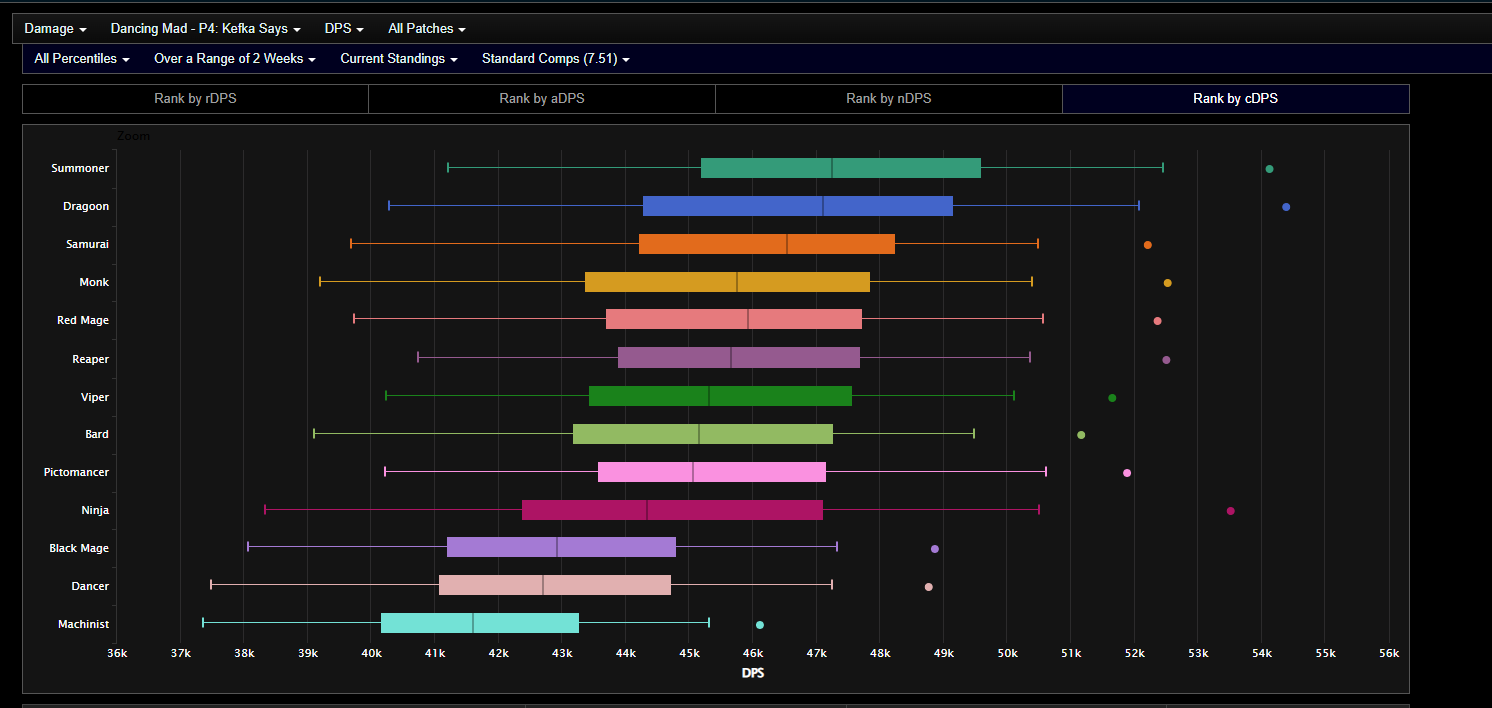Click the Black Mage lavender box bar
This screenshot has width=1492, height=708.
(x=561, y=547)
